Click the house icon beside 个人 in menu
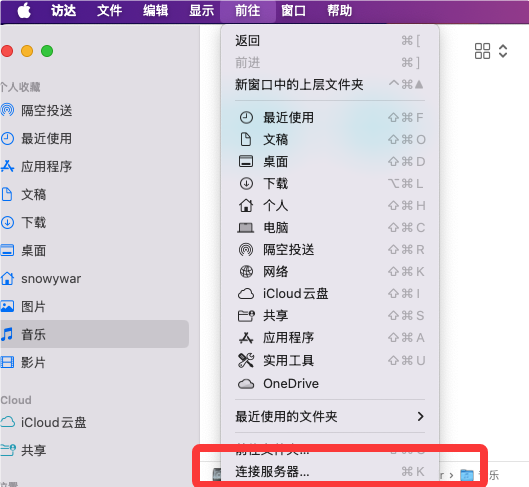Image resolution: width=529 pixels, height=487 pixels. point(246,205)
